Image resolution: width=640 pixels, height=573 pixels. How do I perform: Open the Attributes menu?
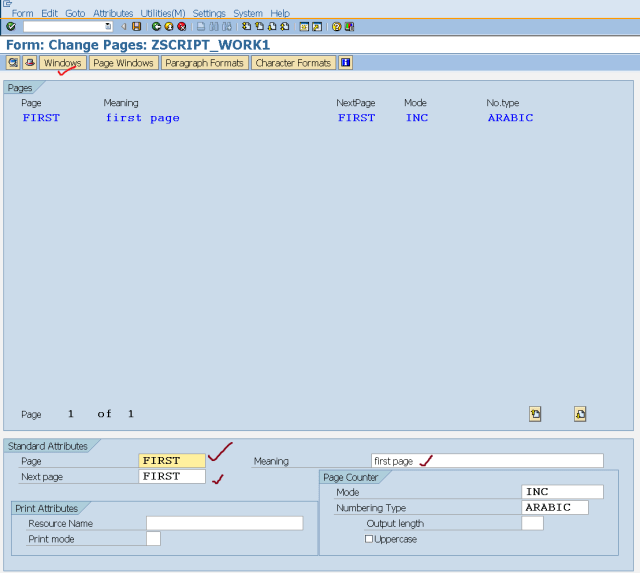(112, 13)
